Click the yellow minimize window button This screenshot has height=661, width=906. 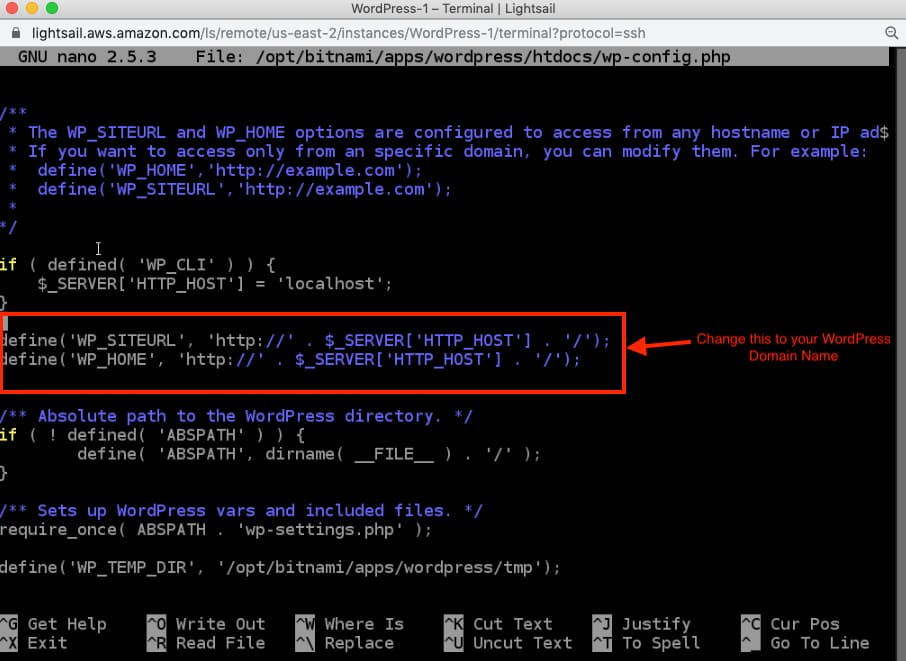point(32,8)
